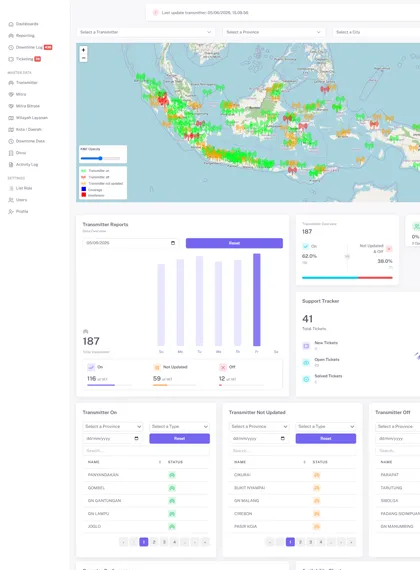
Task: Click the Mitra sidebar icon
Action: 11,95
